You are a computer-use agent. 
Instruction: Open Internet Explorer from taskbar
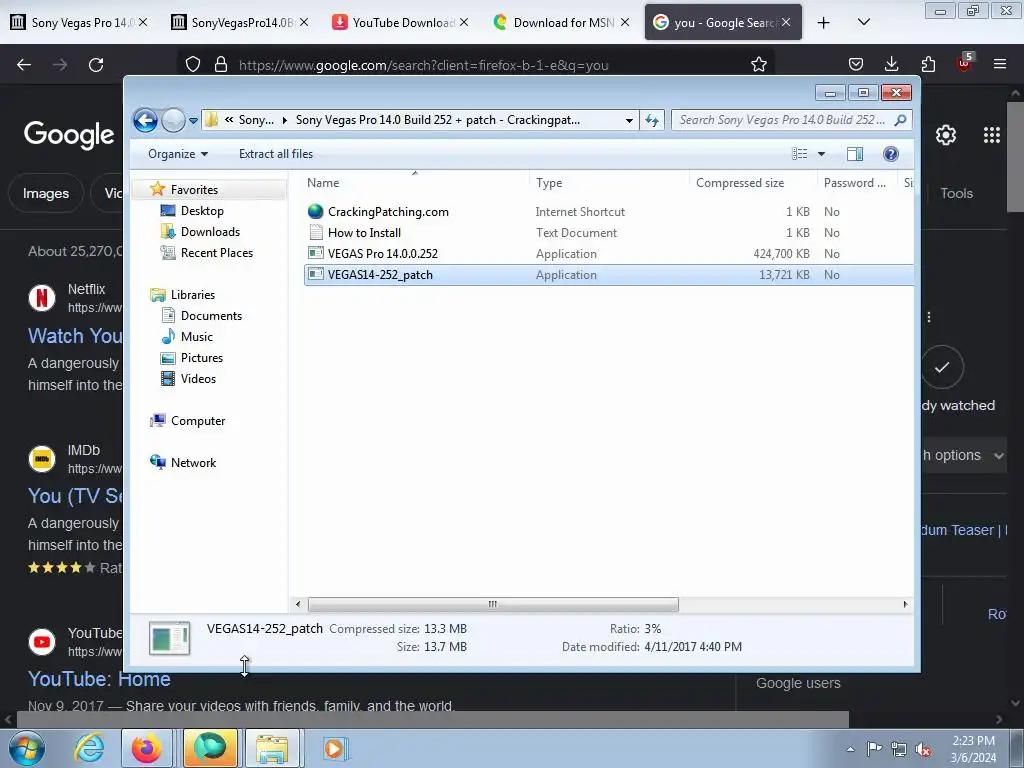click(x=89, y=748)
